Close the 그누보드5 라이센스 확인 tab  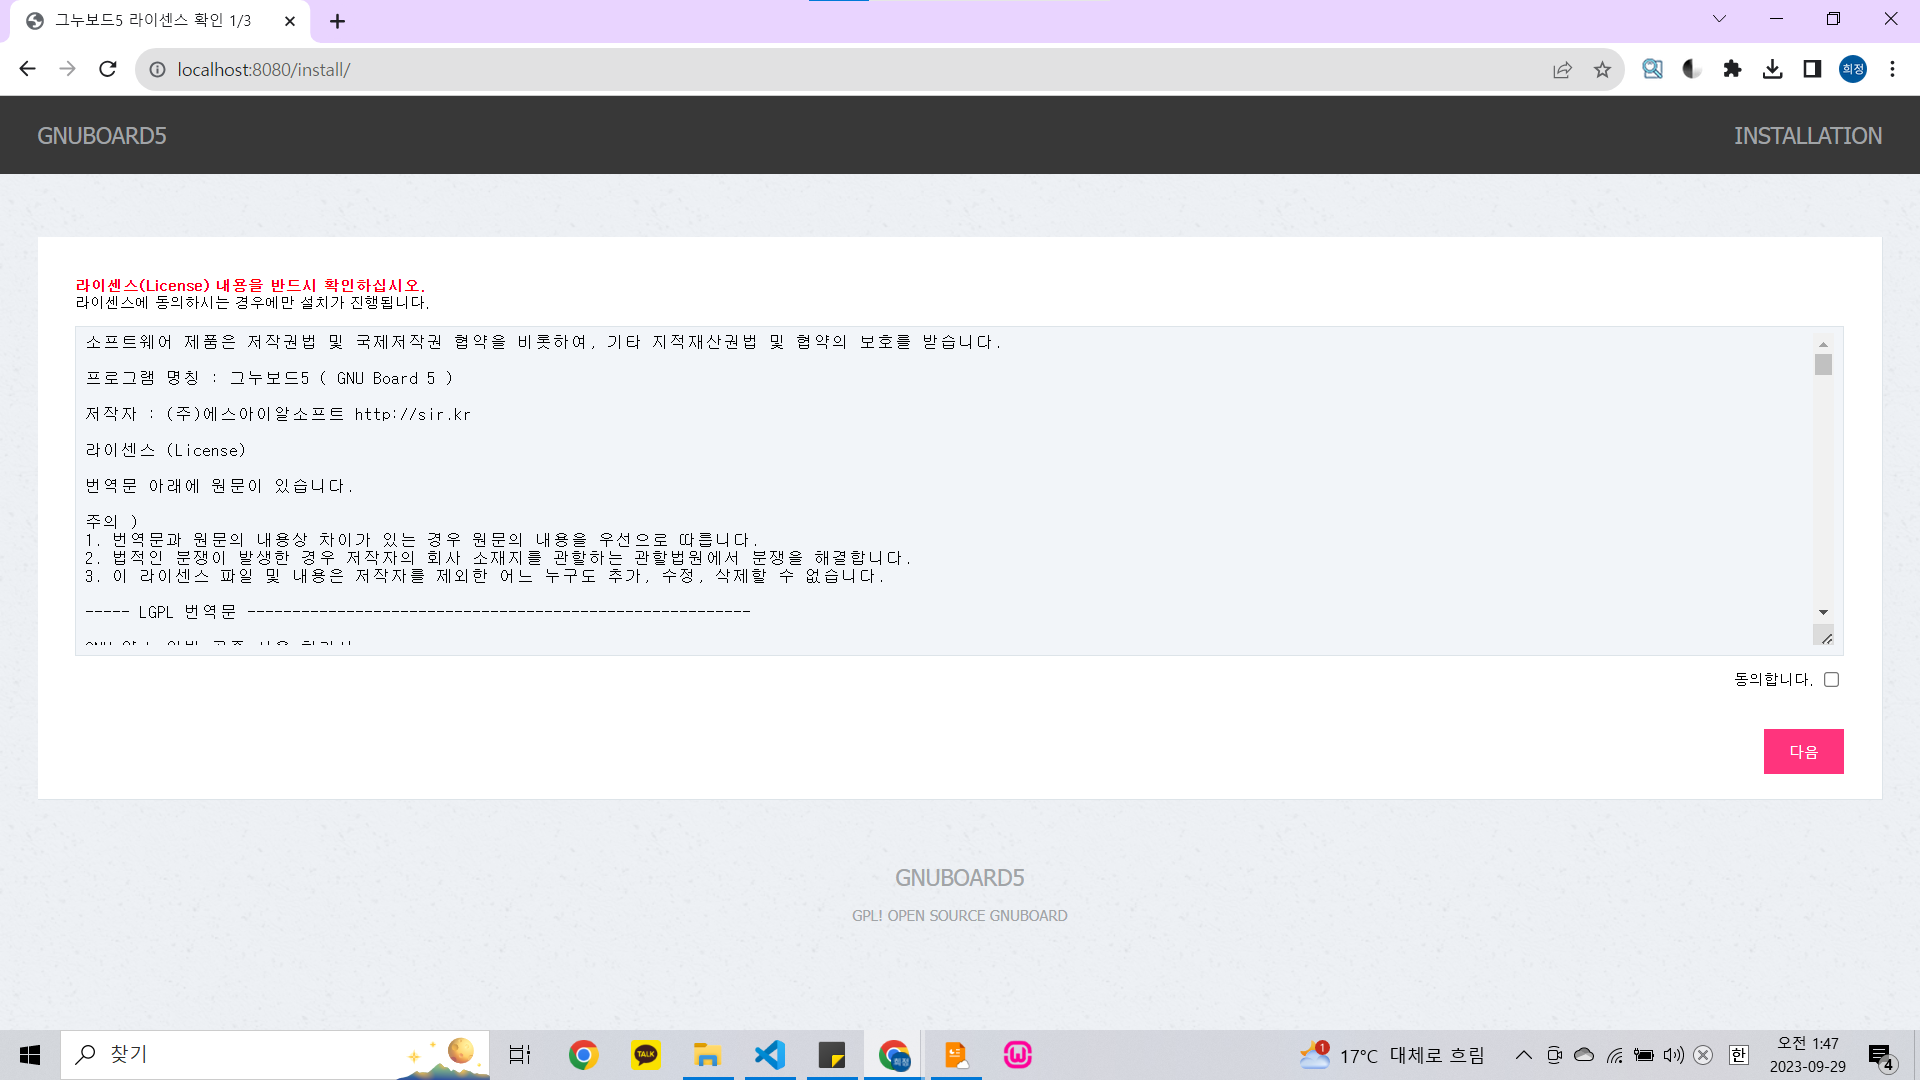pyautogui.click(x=290, y=21)
